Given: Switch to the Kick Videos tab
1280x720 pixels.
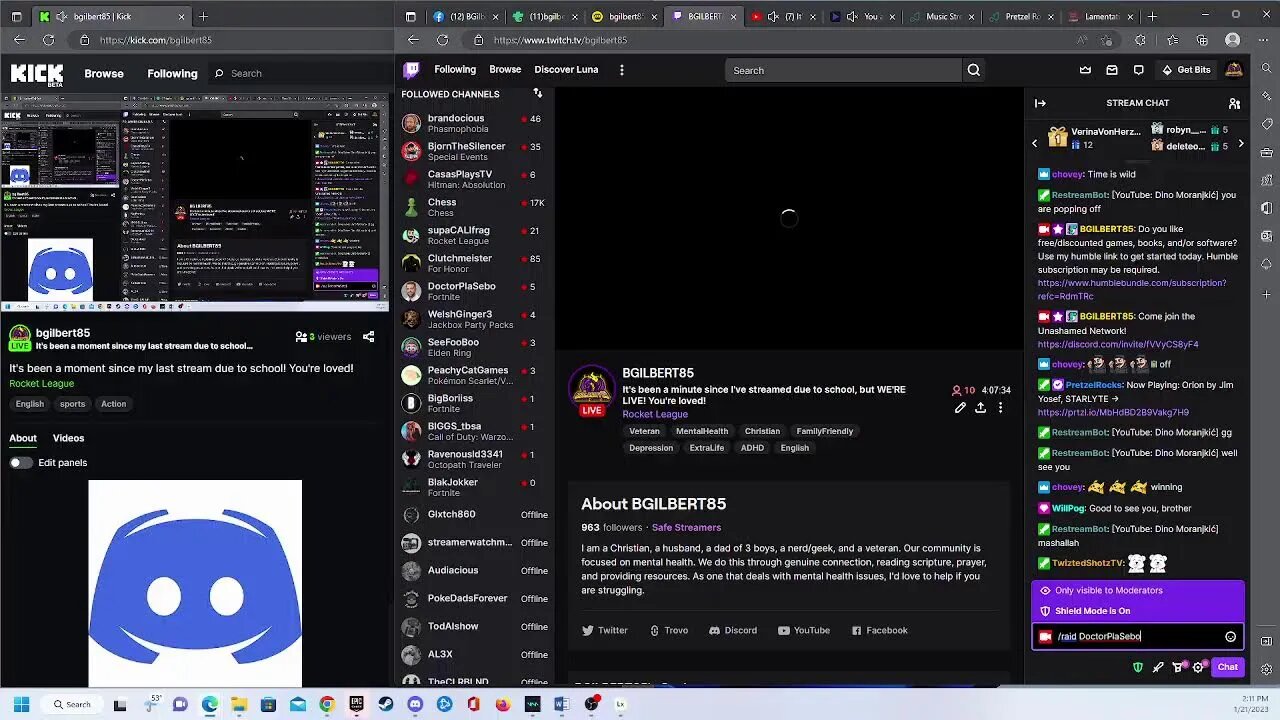Looking at the screenshot, I should (x=68, y=438).
